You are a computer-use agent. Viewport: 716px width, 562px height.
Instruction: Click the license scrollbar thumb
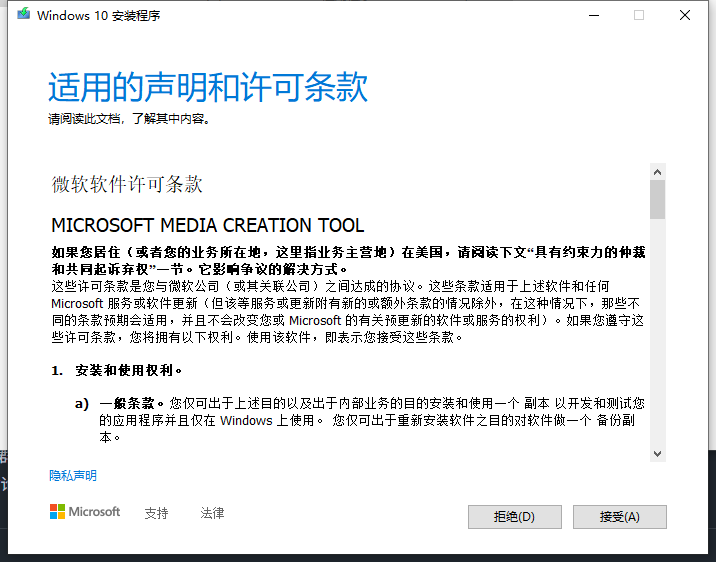657,199
